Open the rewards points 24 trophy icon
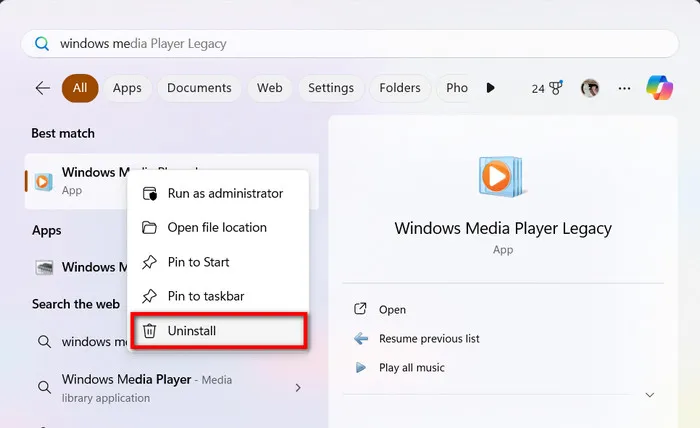This screenshot has width=700, height=428. (546, 88)
